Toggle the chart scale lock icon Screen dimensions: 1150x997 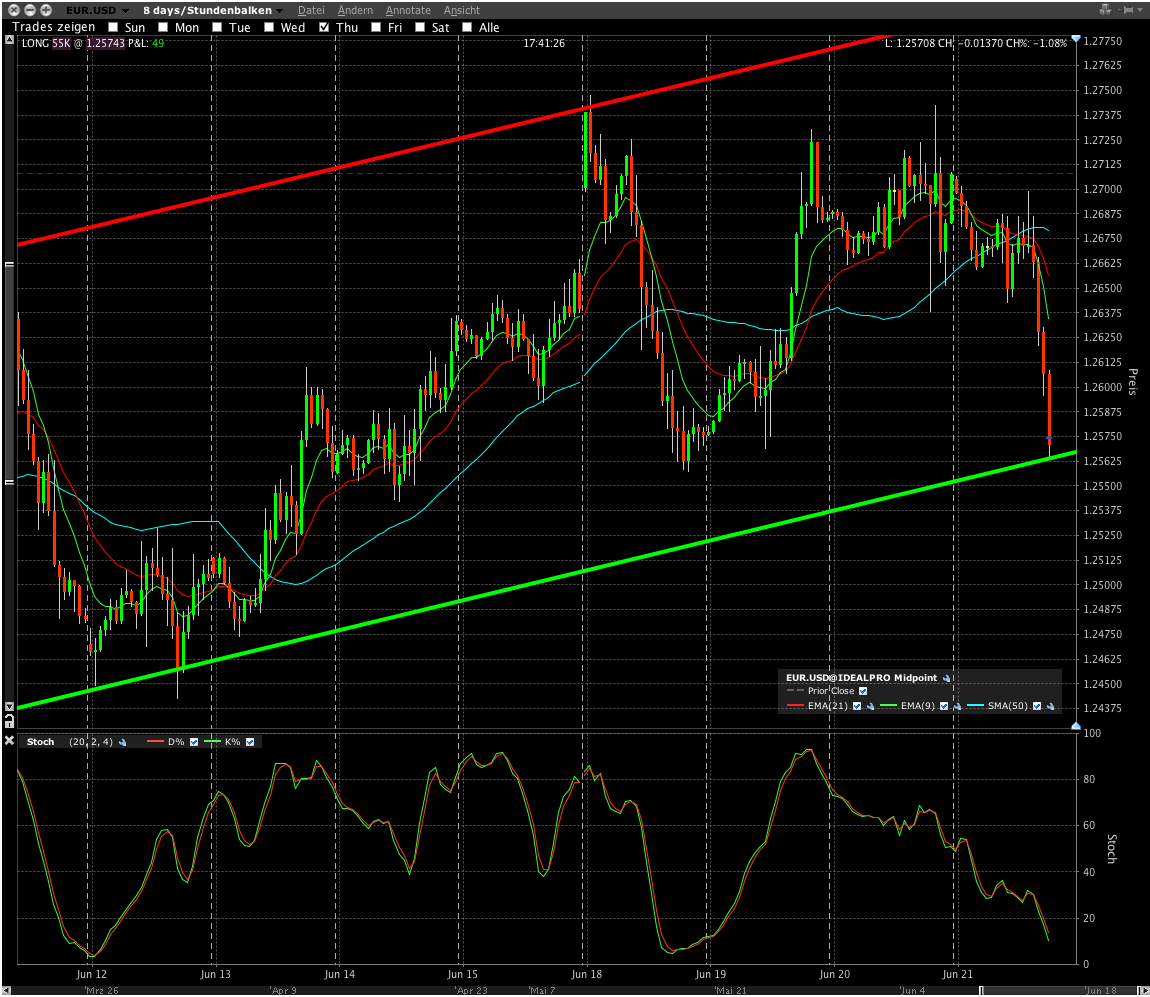tap(10, 722)
